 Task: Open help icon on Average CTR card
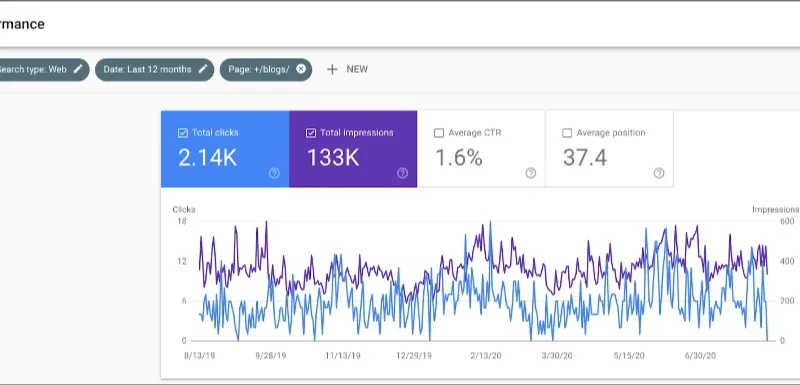[531, 173]
